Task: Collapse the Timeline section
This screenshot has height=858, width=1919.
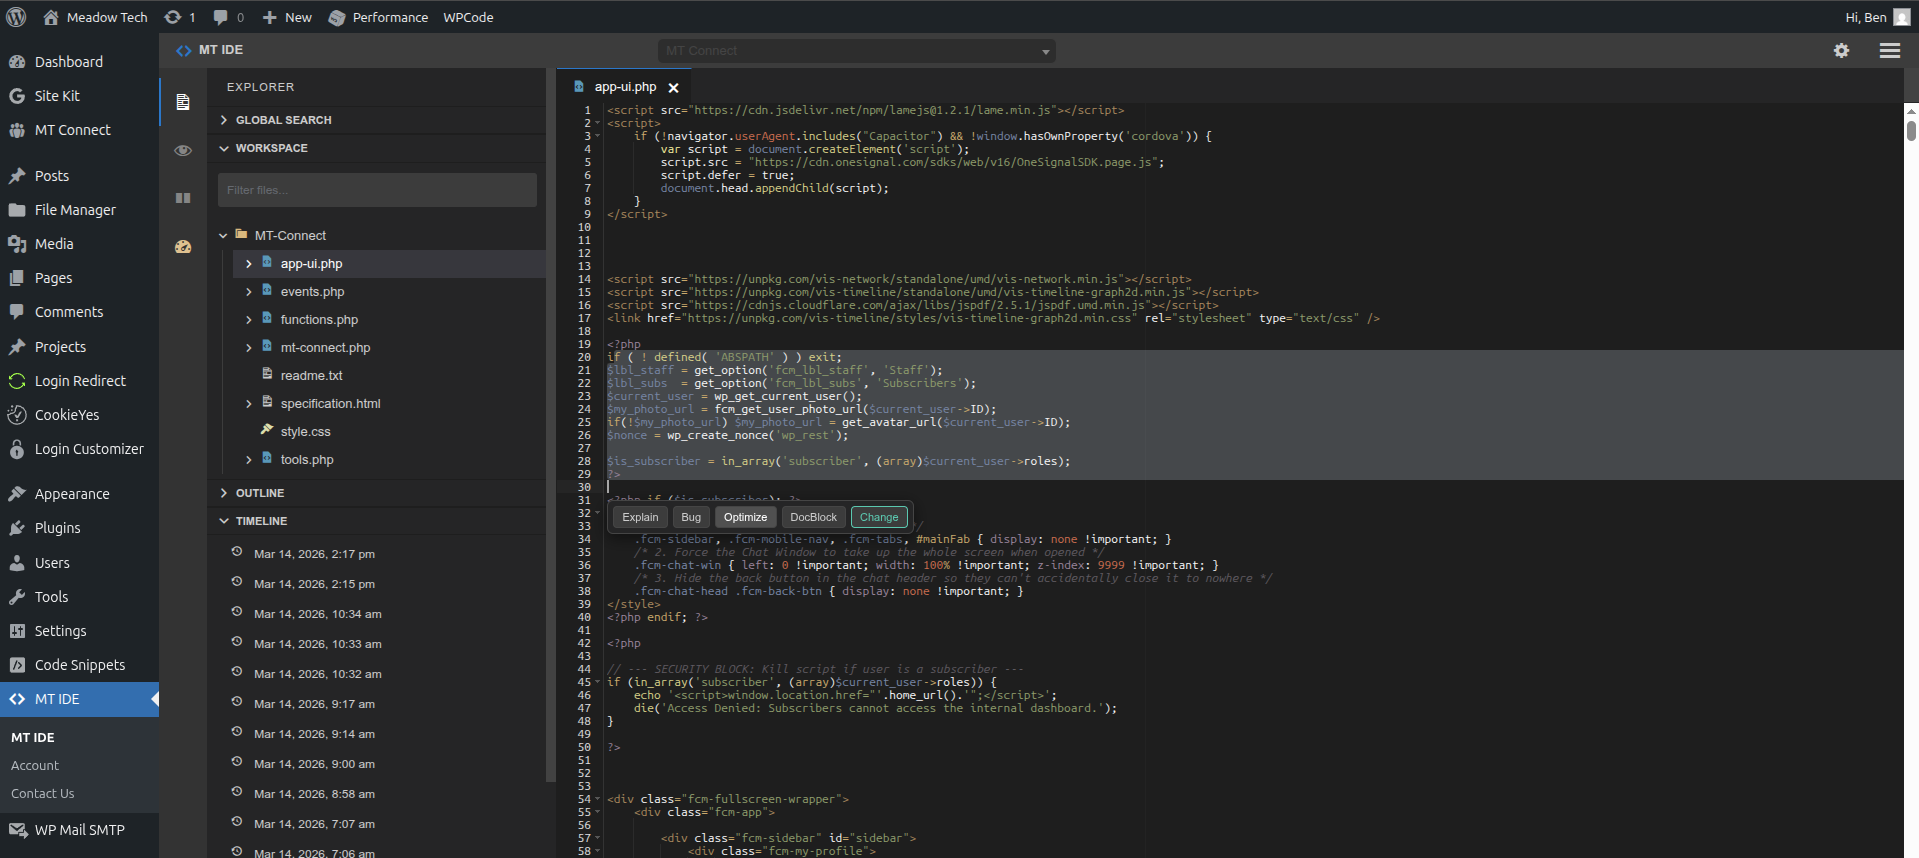Action: point(376,521)
